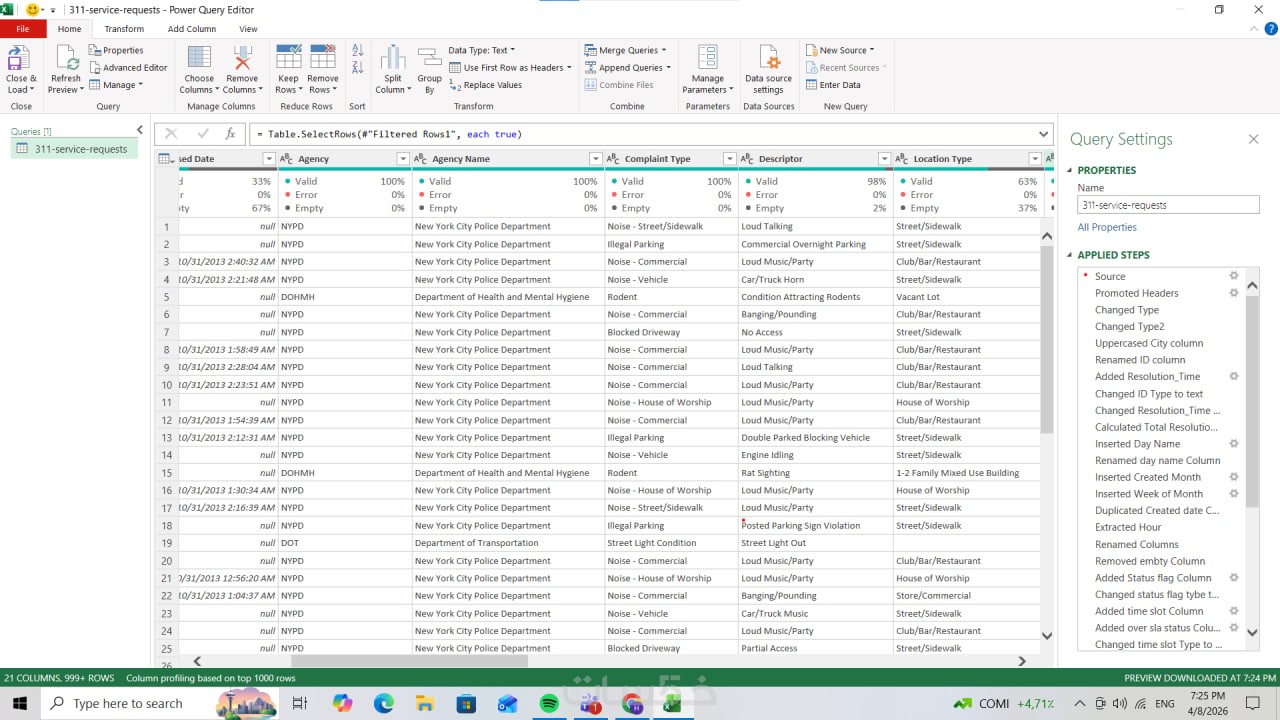
Task: Select the Renamed Columns applied step
Action: tap(1137, 544)
